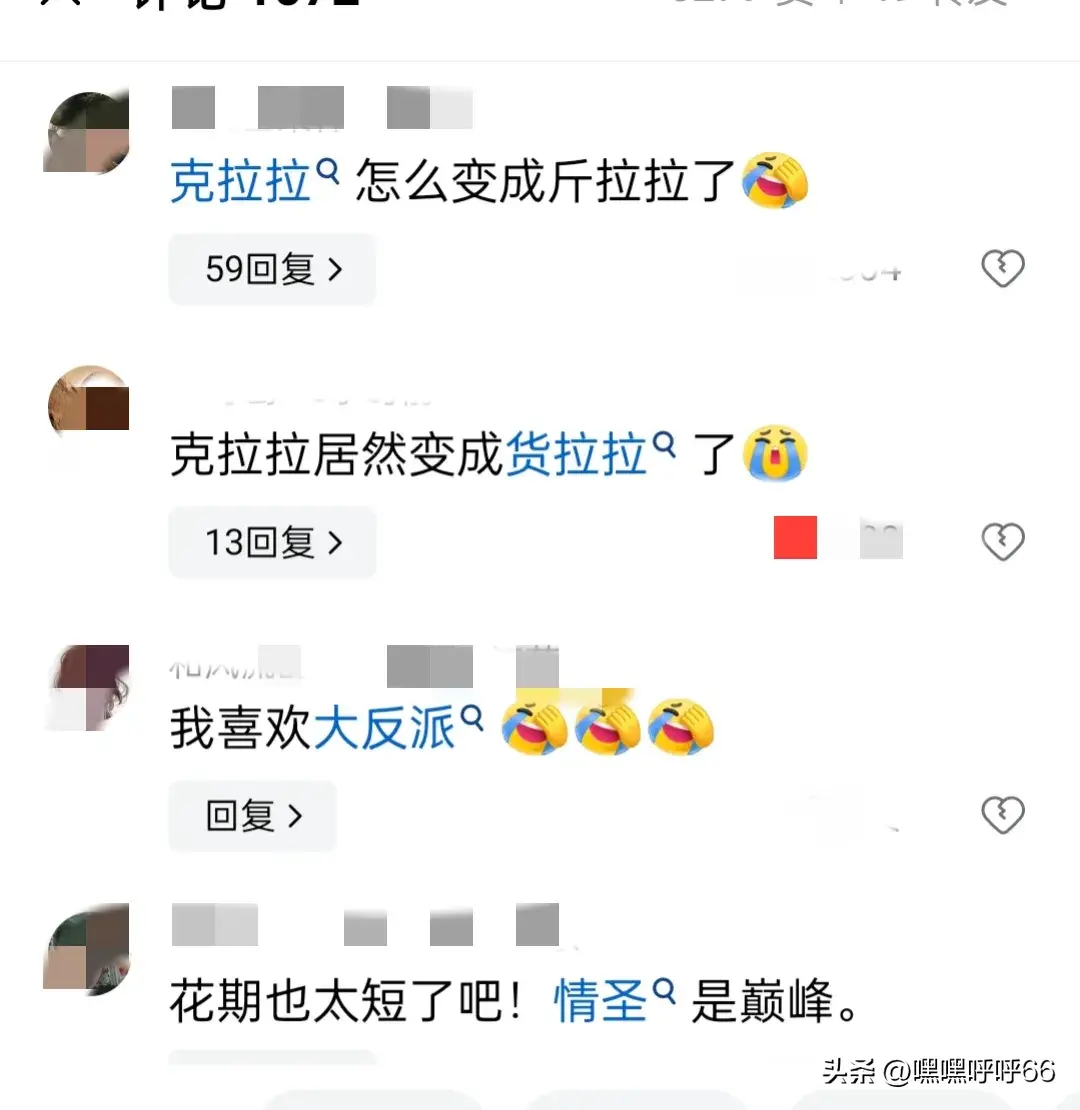Dislike the 克拉拉怎么变成斤拉拉了 comment via broken heart
Image resolution: width=1080 pixels, height=1110 pixels.
(x=1003, y=268)
